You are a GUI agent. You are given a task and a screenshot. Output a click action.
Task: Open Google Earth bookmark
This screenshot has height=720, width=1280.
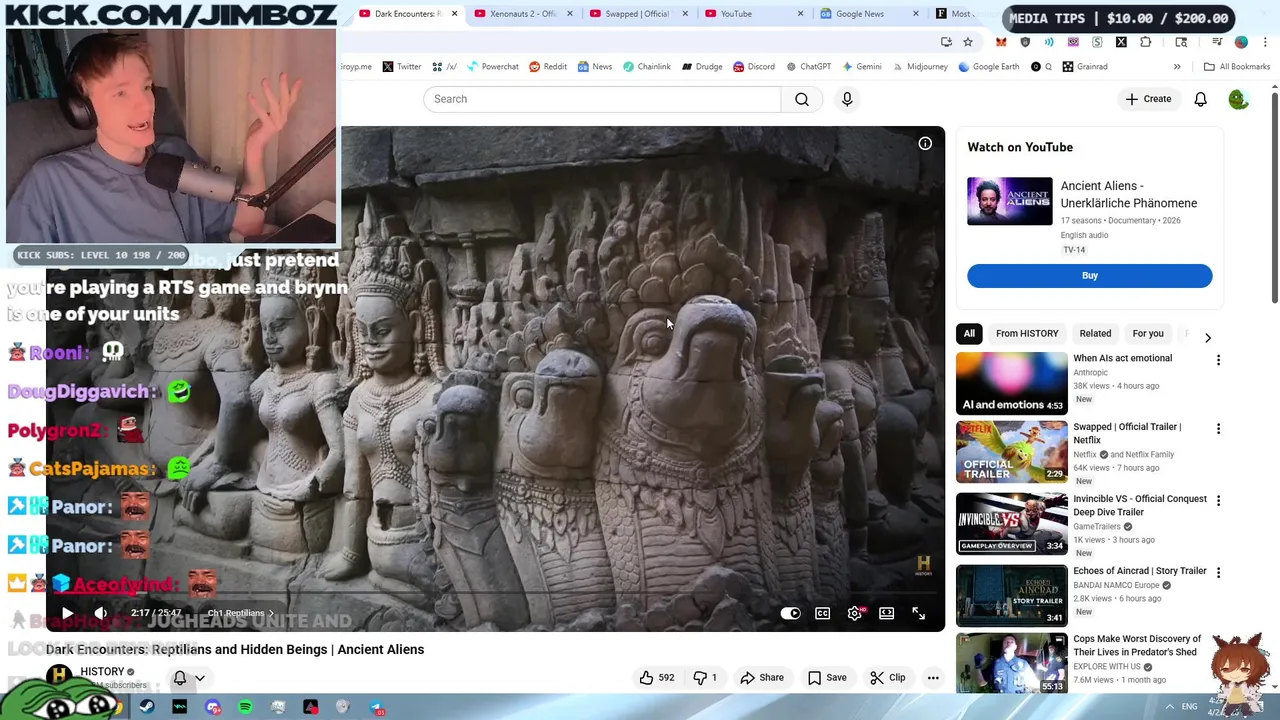(988, 67)
